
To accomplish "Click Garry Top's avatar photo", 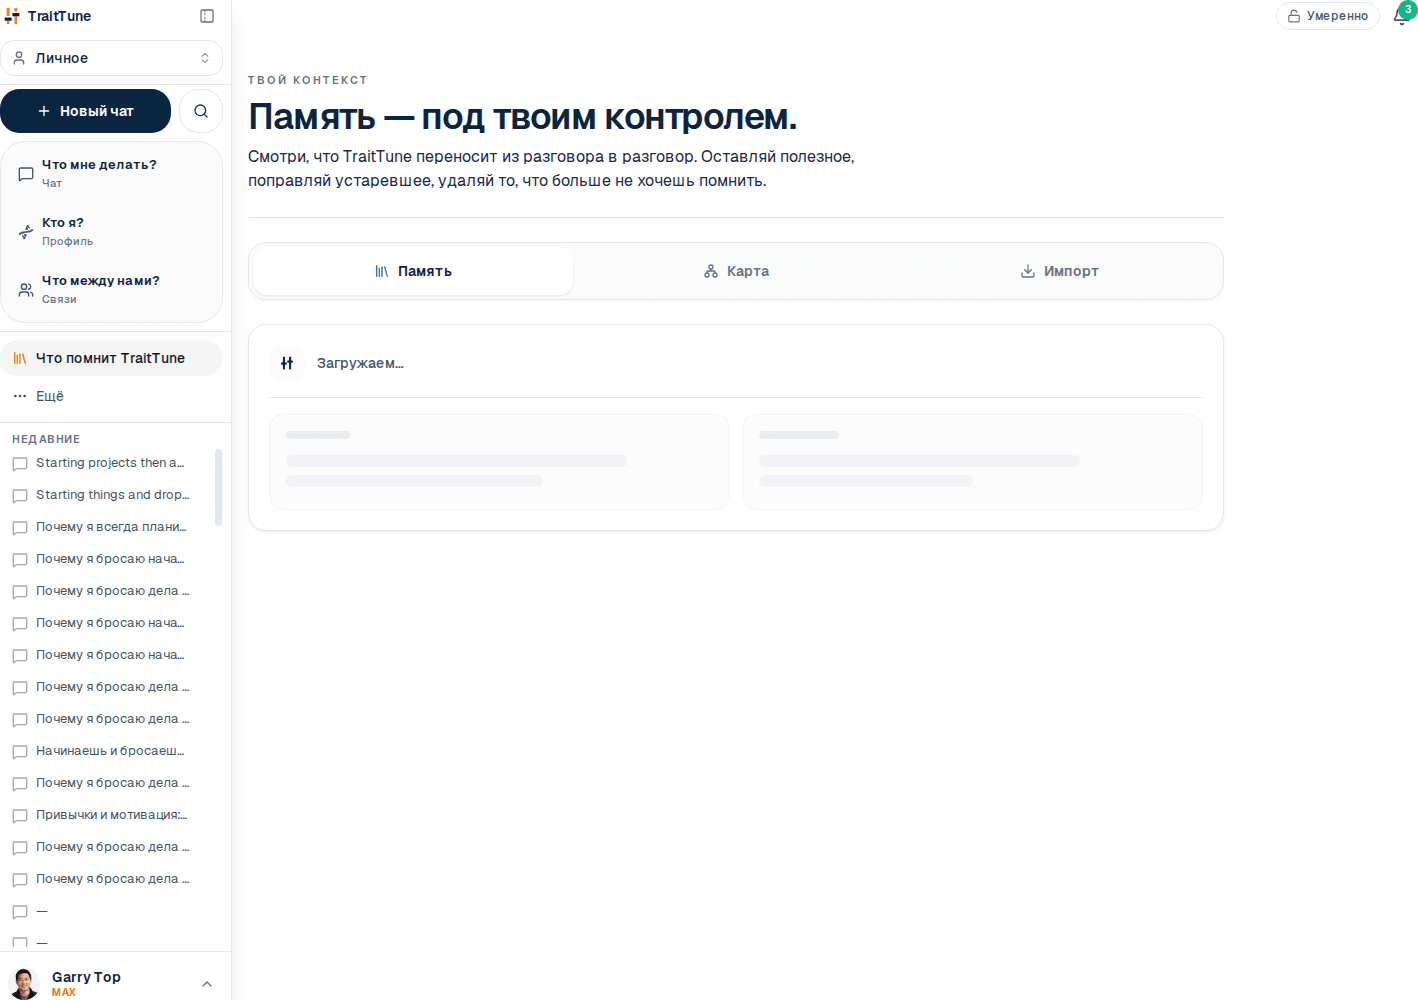I will [24, 984].
